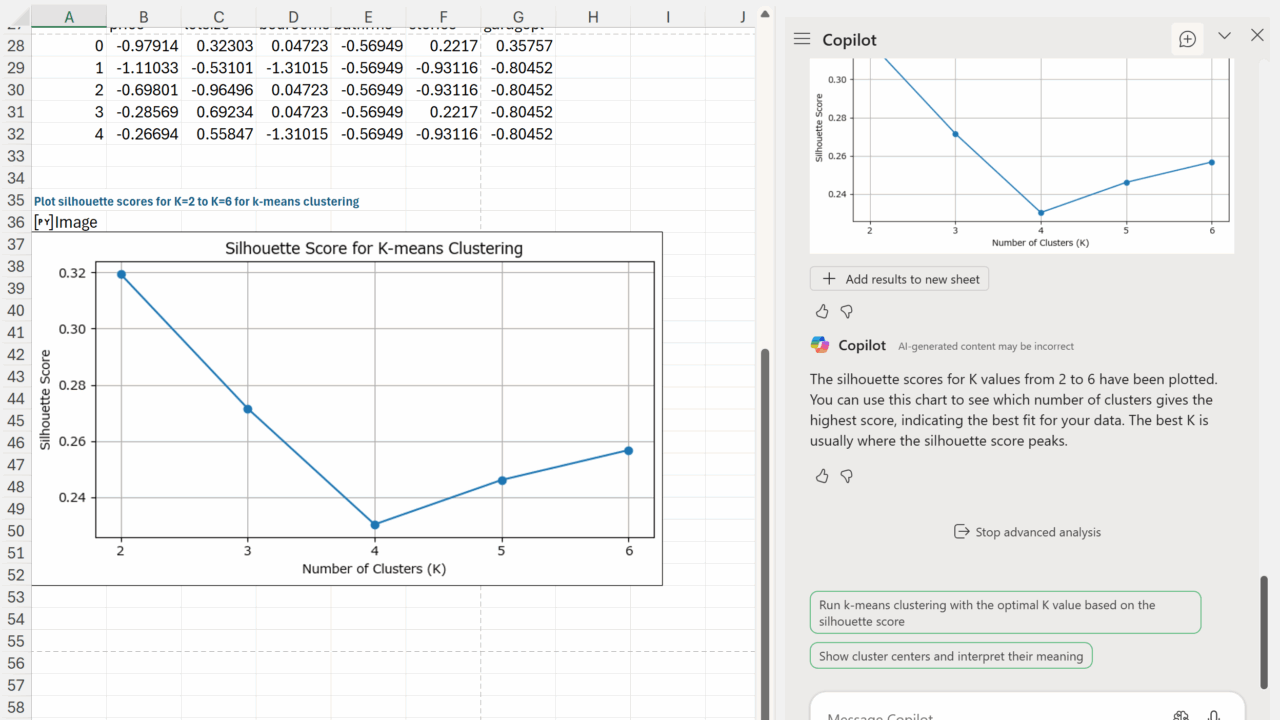The image size is (1280, 720).
Task: Give thumbs down to the silhouette text explanation
Action: click(x=847, y=476)
